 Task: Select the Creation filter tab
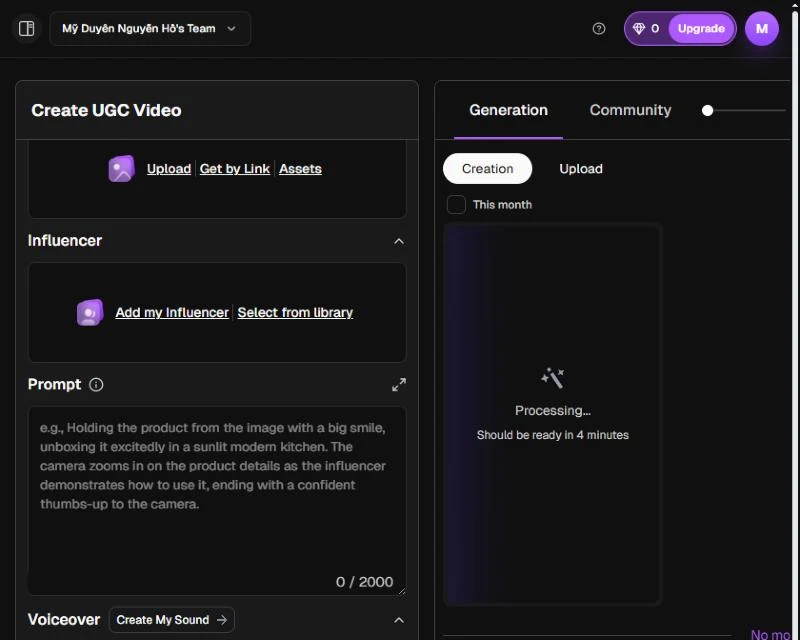click(x=488, y=168)
